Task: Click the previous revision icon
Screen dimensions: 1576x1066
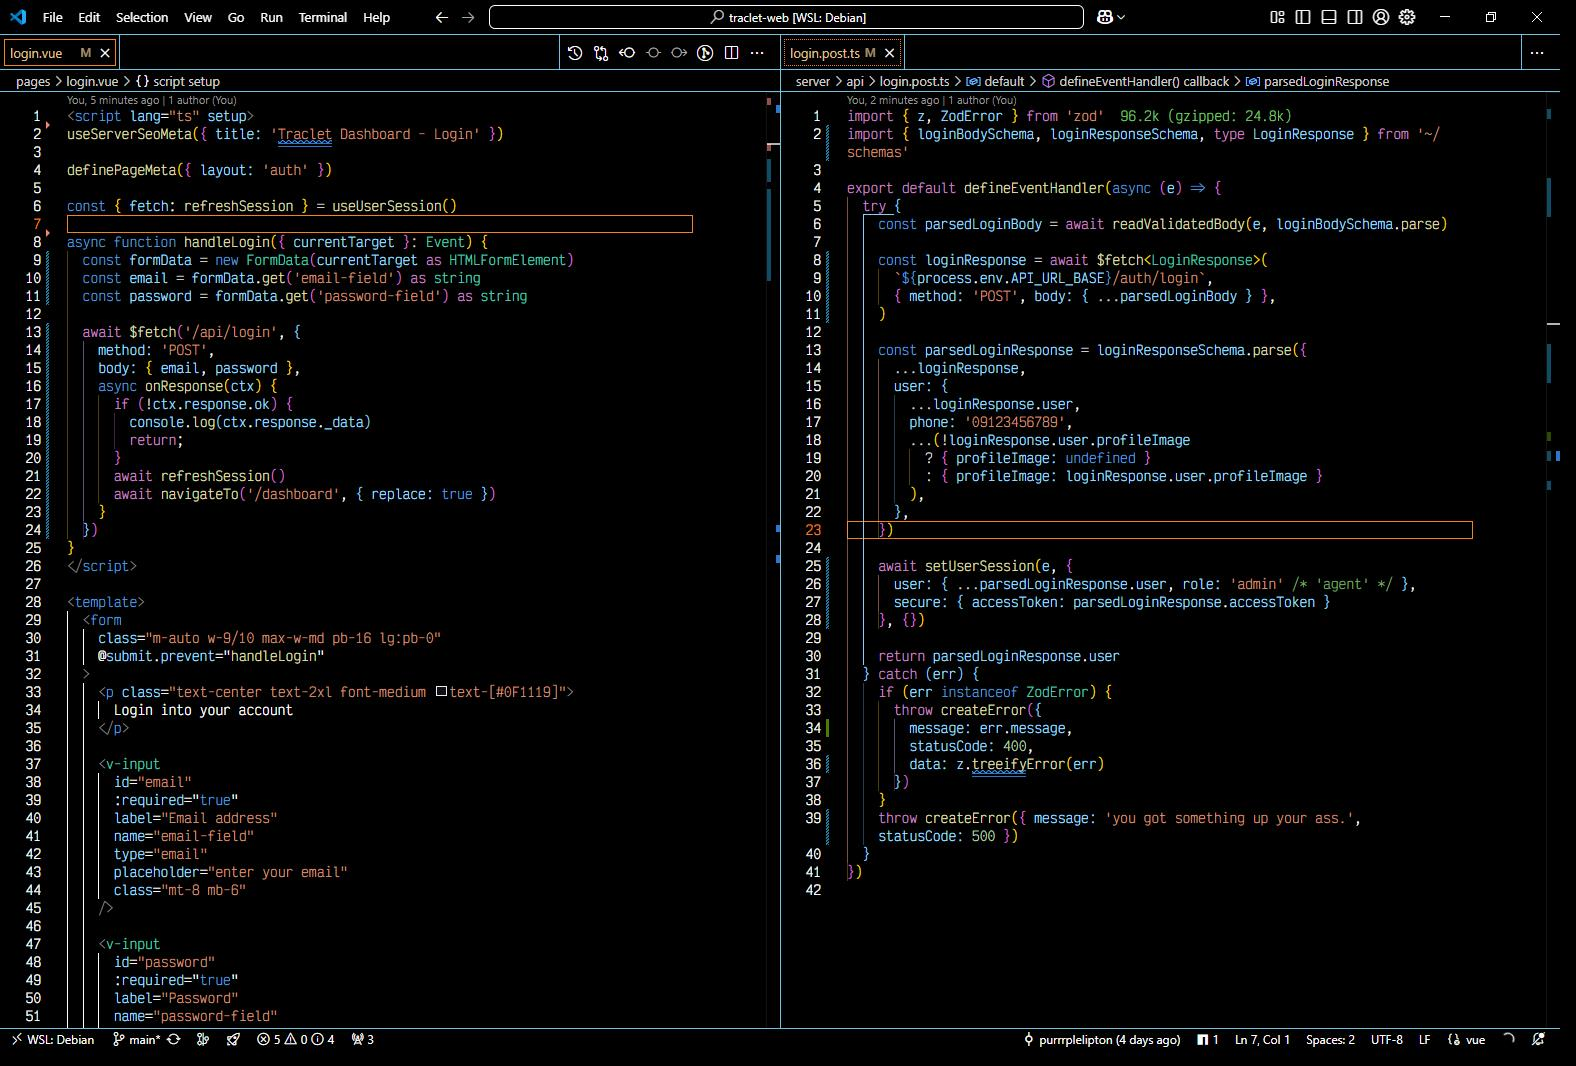Action: tap(627, 53)
